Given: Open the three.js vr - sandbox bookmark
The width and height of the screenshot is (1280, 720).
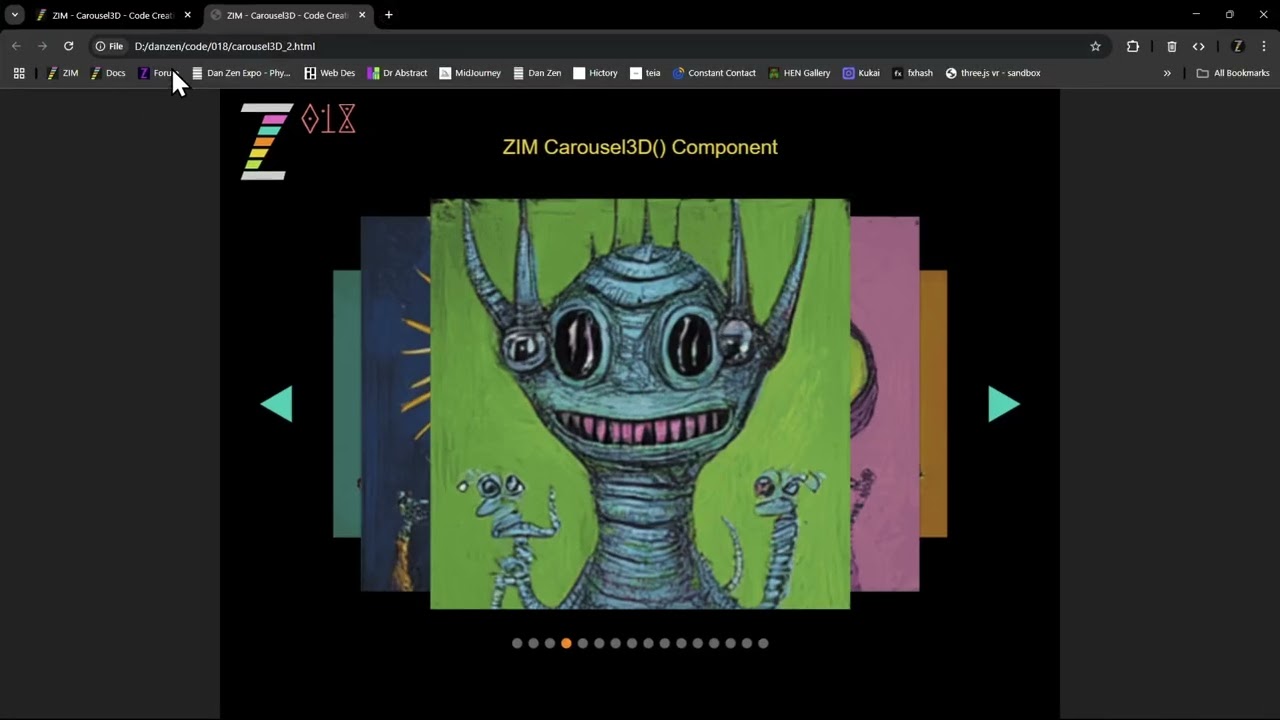Looking at the screenshot, I should [993, 73].
